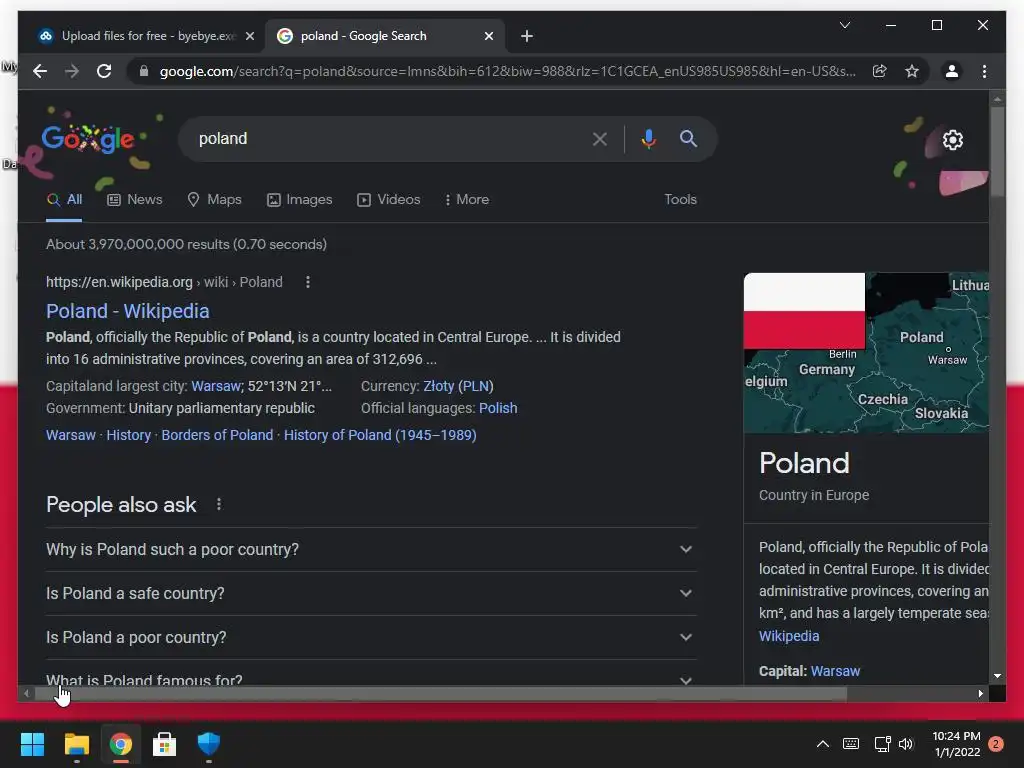The image size is (1024, 768).
Task: Open the 'History' sitelink under Wikipedia result
Action: pyautogui.click(x=129, y=435)
